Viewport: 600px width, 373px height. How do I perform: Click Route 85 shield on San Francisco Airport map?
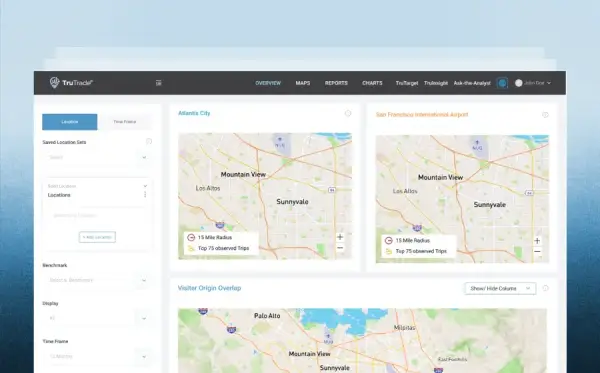pos(530,193)
